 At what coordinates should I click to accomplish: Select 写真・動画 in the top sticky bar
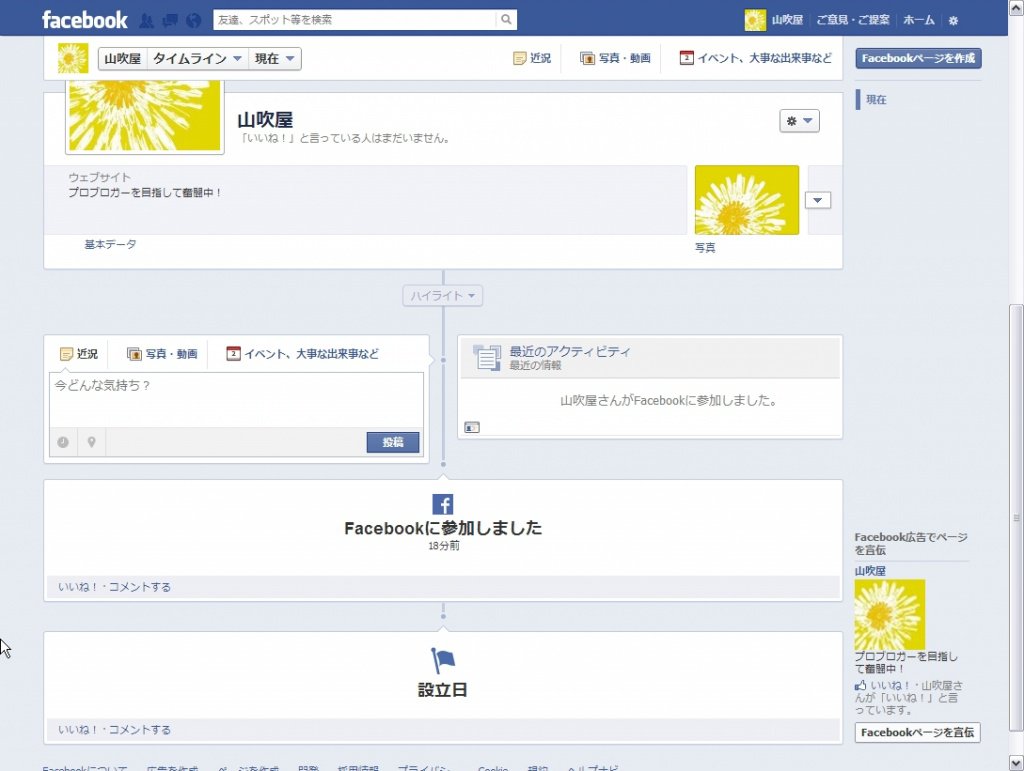coord(615,58)
